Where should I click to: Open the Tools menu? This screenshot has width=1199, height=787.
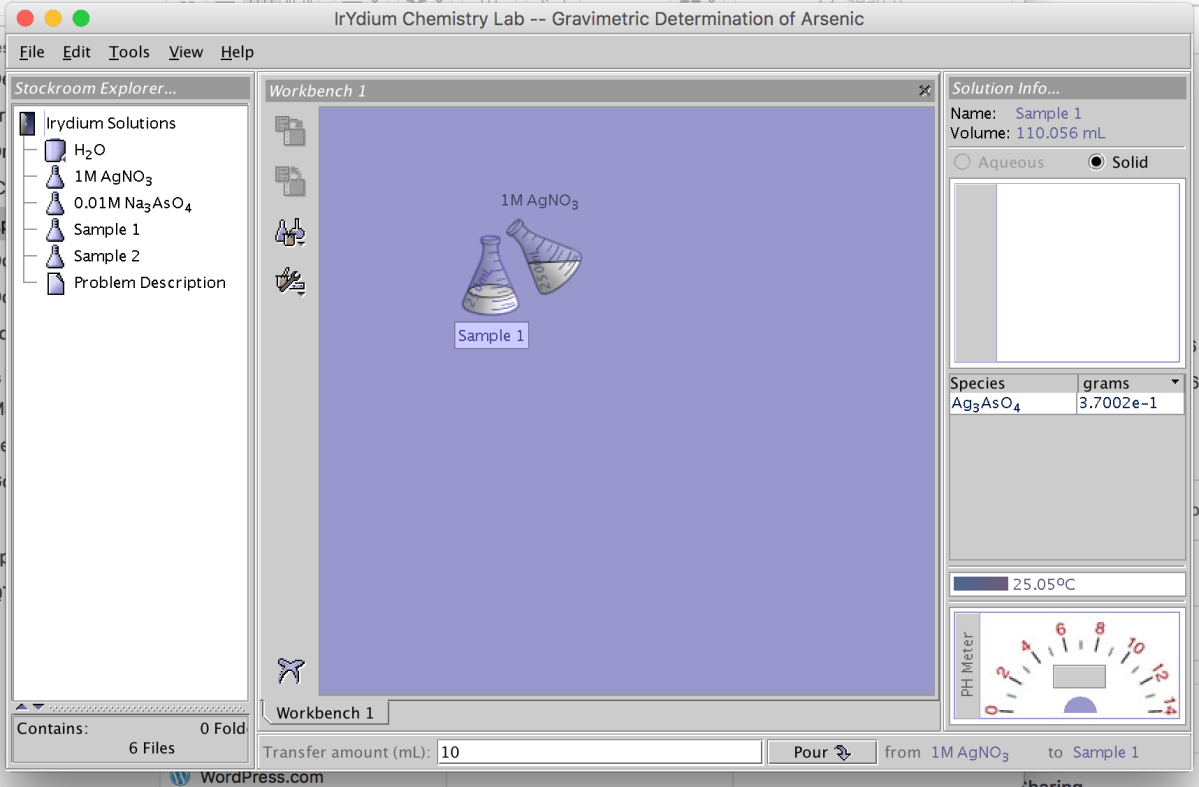click(x=128, y=52)
